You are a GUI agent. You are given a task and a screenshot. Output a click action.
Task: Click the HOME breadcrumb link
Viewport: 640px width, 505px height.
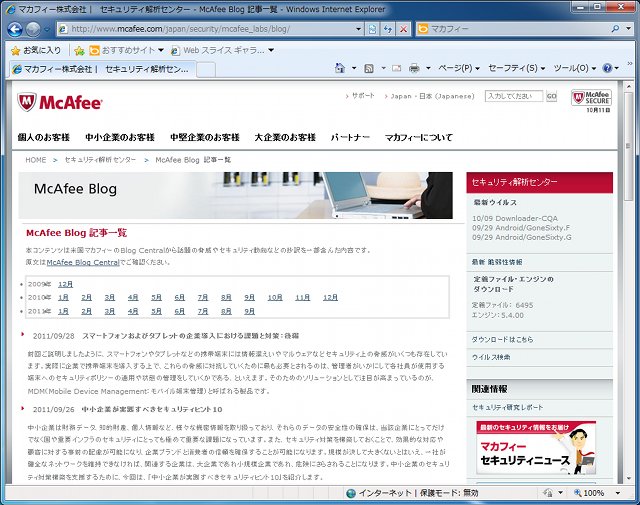pyautogui.click(x=36, y=160)
